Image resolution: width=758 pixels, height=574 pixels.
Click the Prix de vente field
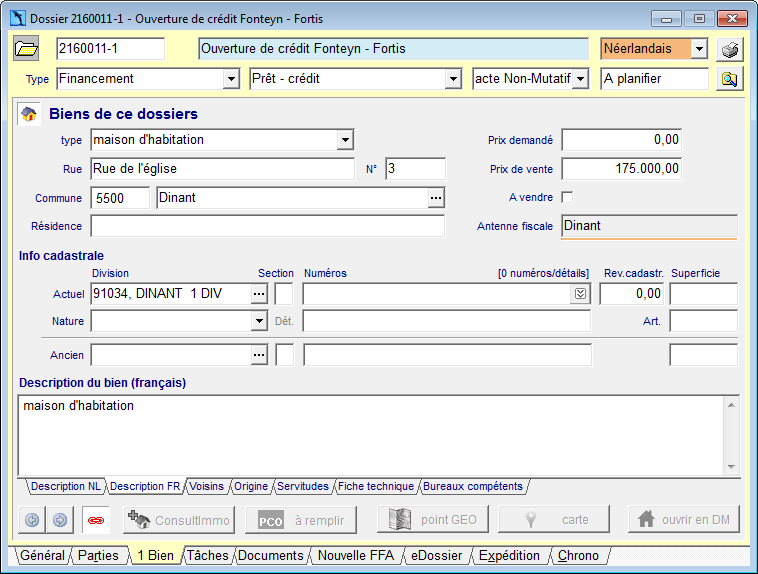pos(622,169)
